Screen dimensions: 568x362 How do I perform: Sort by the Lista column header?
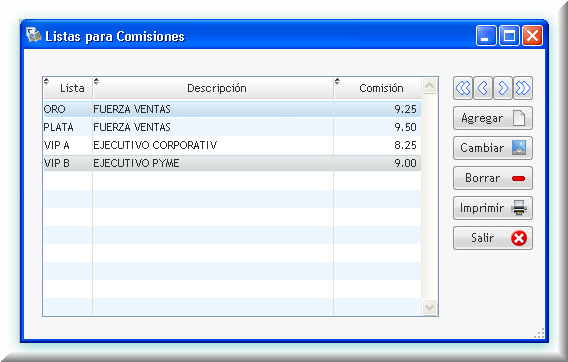pos(68,88)
